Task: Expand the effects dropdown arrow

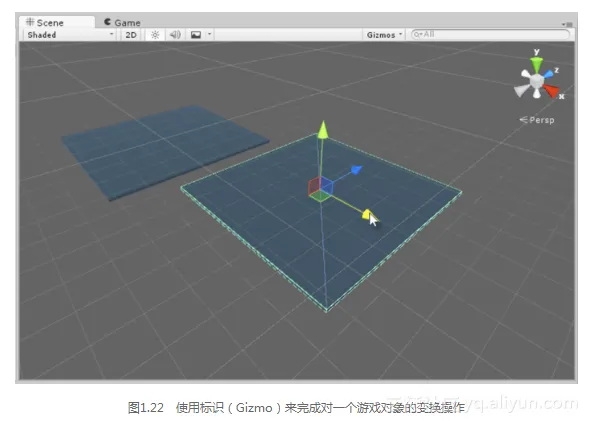Action: click(x=210, y=35)
